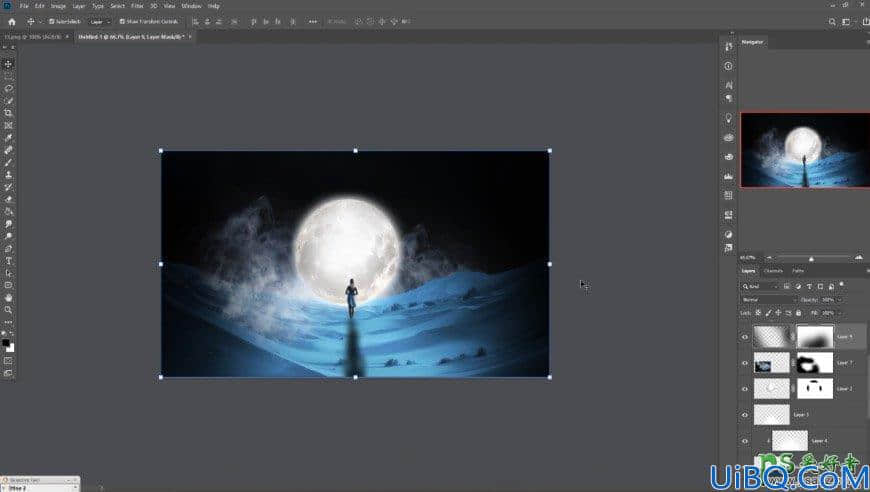This screenshot has height=492, width=870.
Task: Click the Navigator zoom percentage field
Action: click(749, 257)
